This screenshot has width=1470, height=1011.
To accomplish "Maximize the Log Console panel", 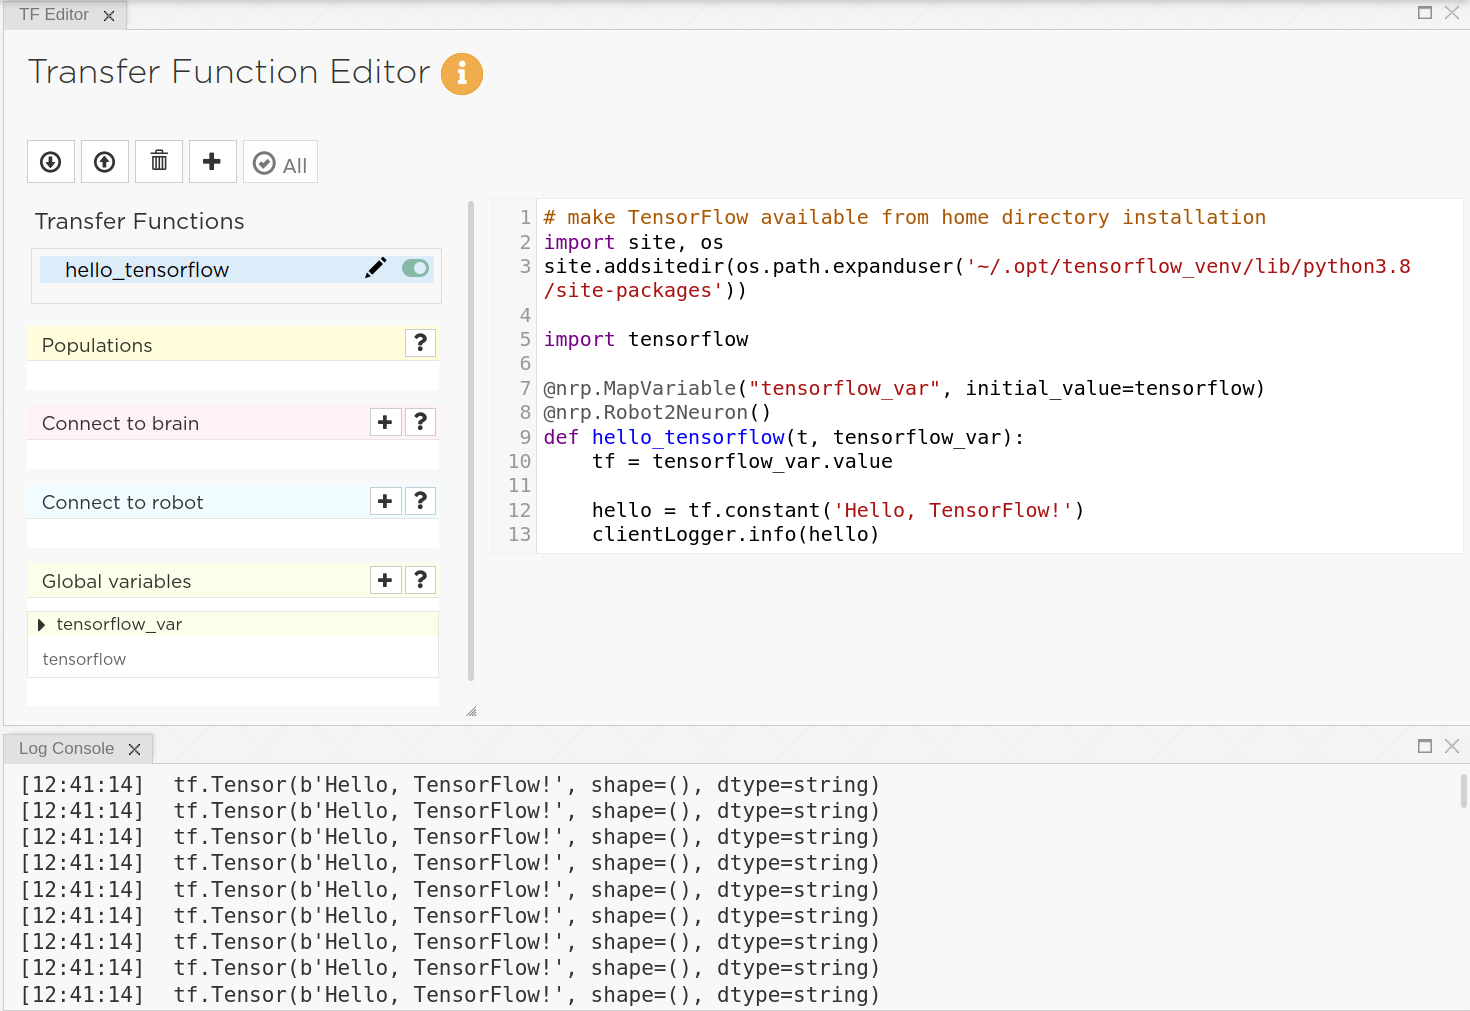I will pos(1425,746).
